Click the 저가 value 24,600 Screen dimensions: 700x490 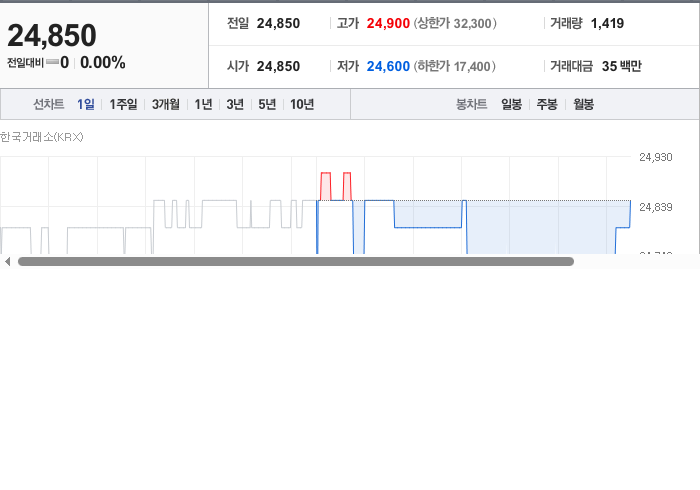click(x=388, y=66)
